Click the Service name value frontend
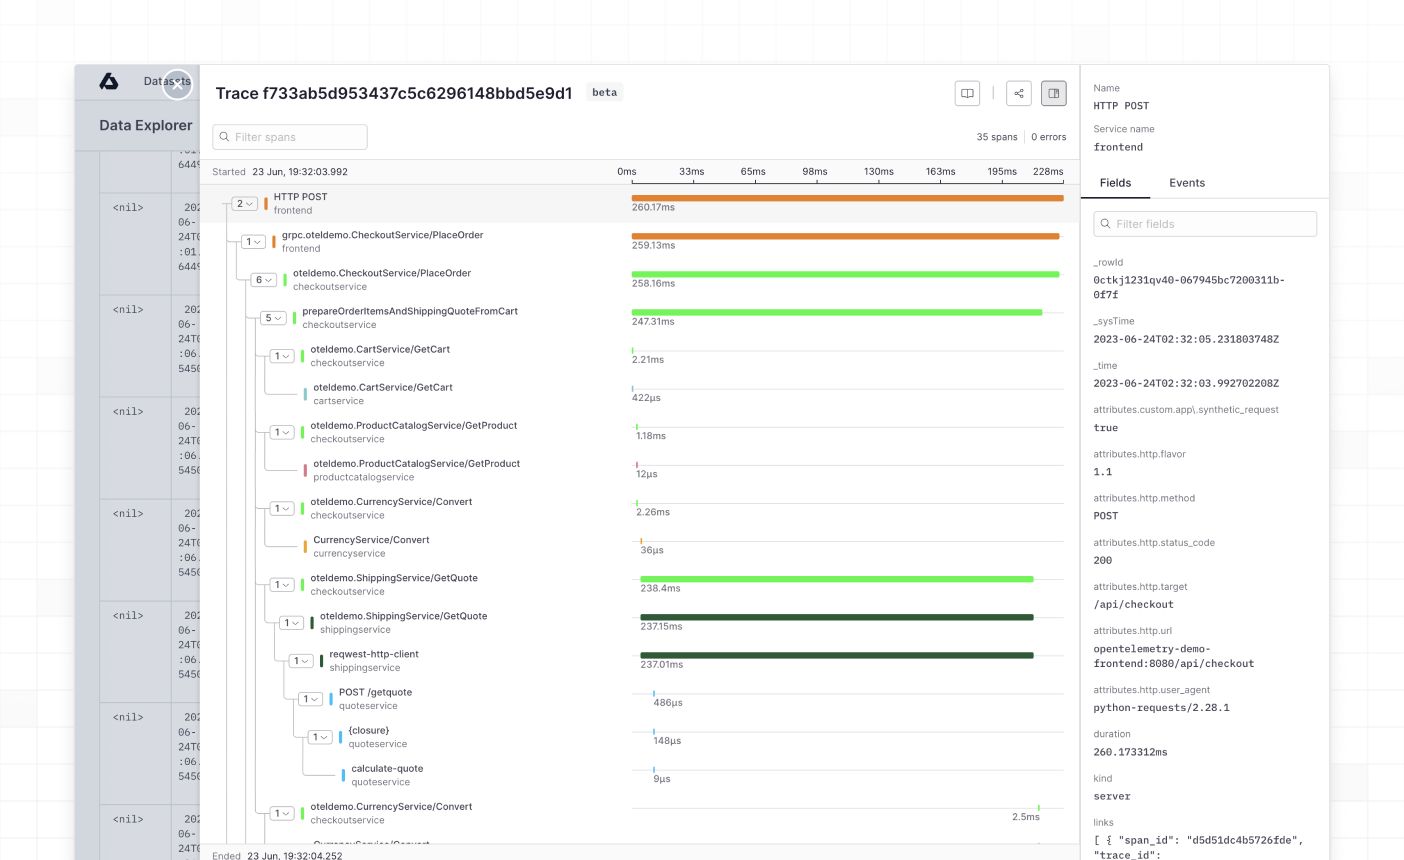 1118,147
